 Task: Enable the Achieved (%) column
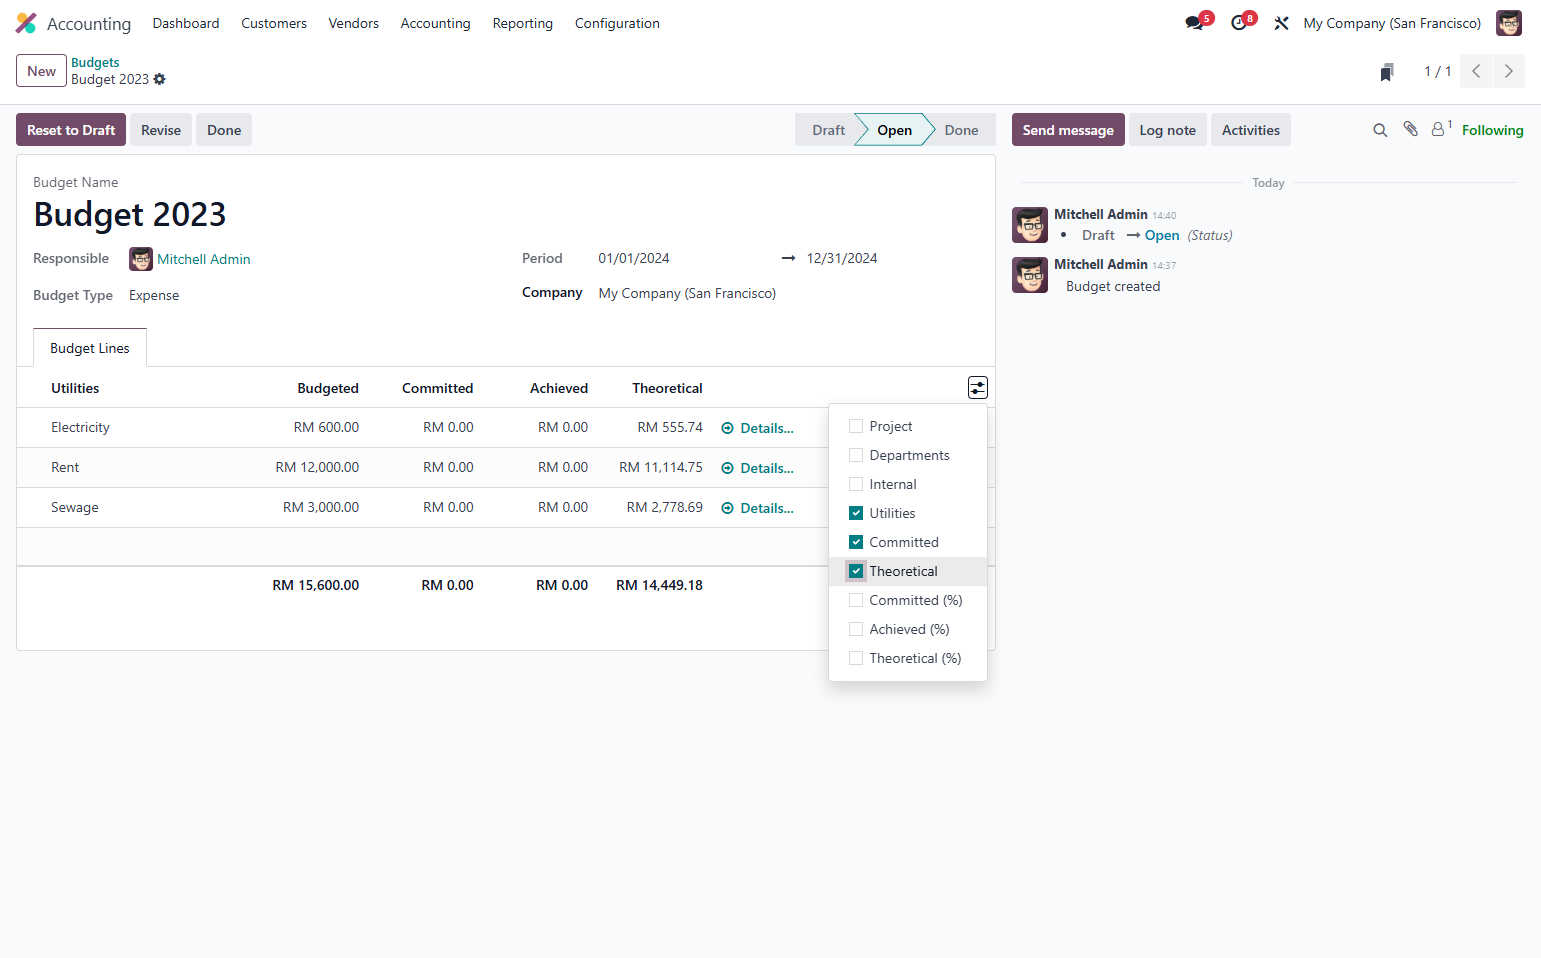tap(856, 629)
